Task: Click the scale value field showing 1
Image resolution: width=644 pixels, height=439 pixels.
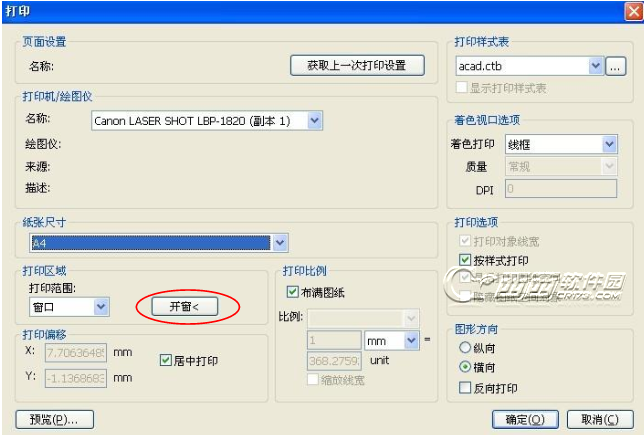Action: 334,340
